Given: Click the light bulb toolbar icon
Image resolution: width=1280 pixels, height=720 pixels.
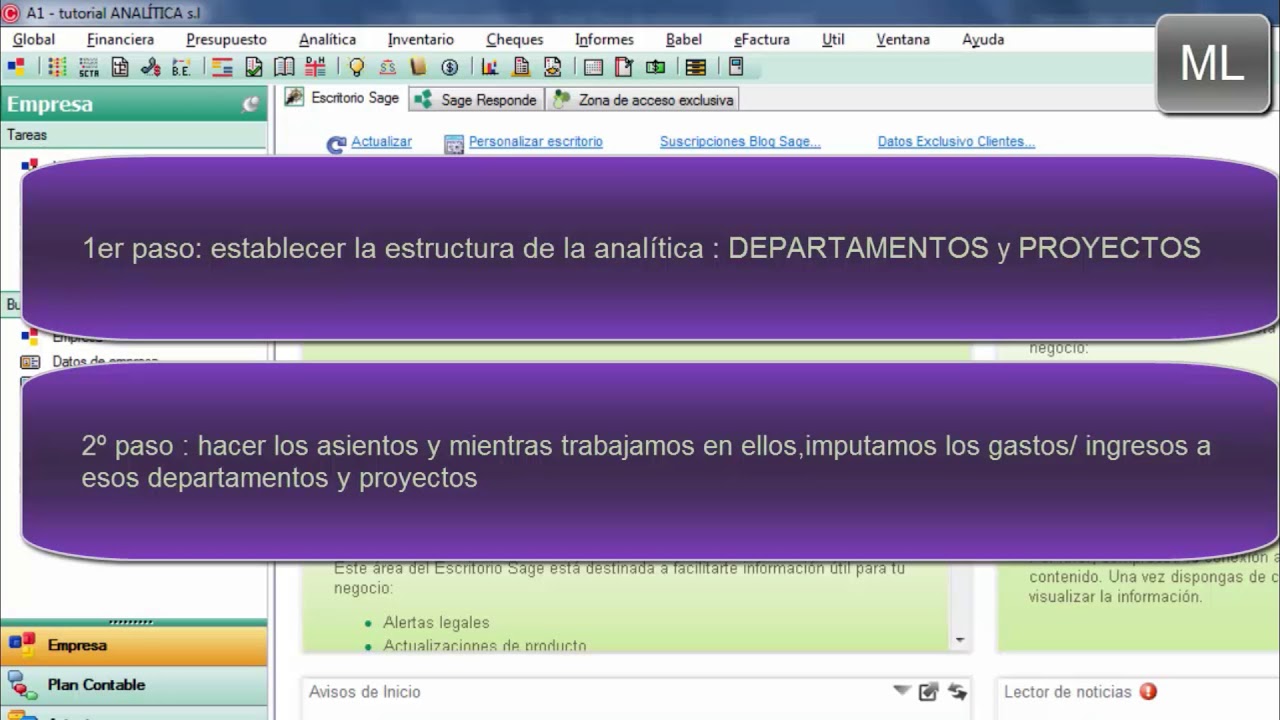Looking at the screenshot, I should [x=356, y=67].
